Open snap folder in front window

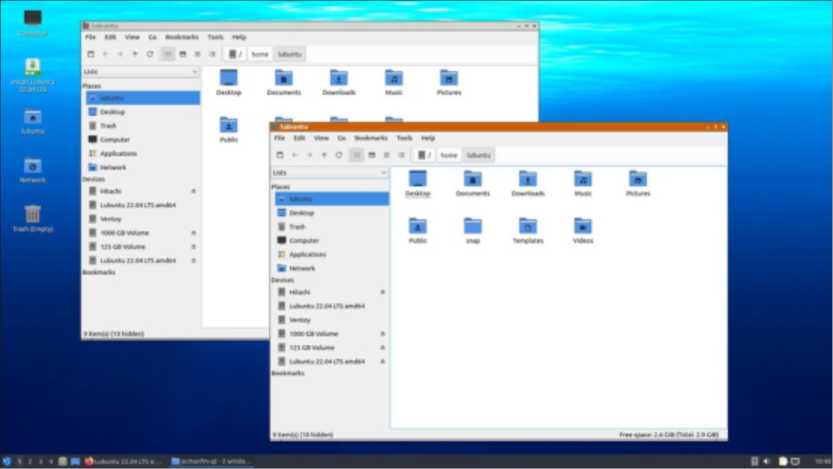click(472, 231)
